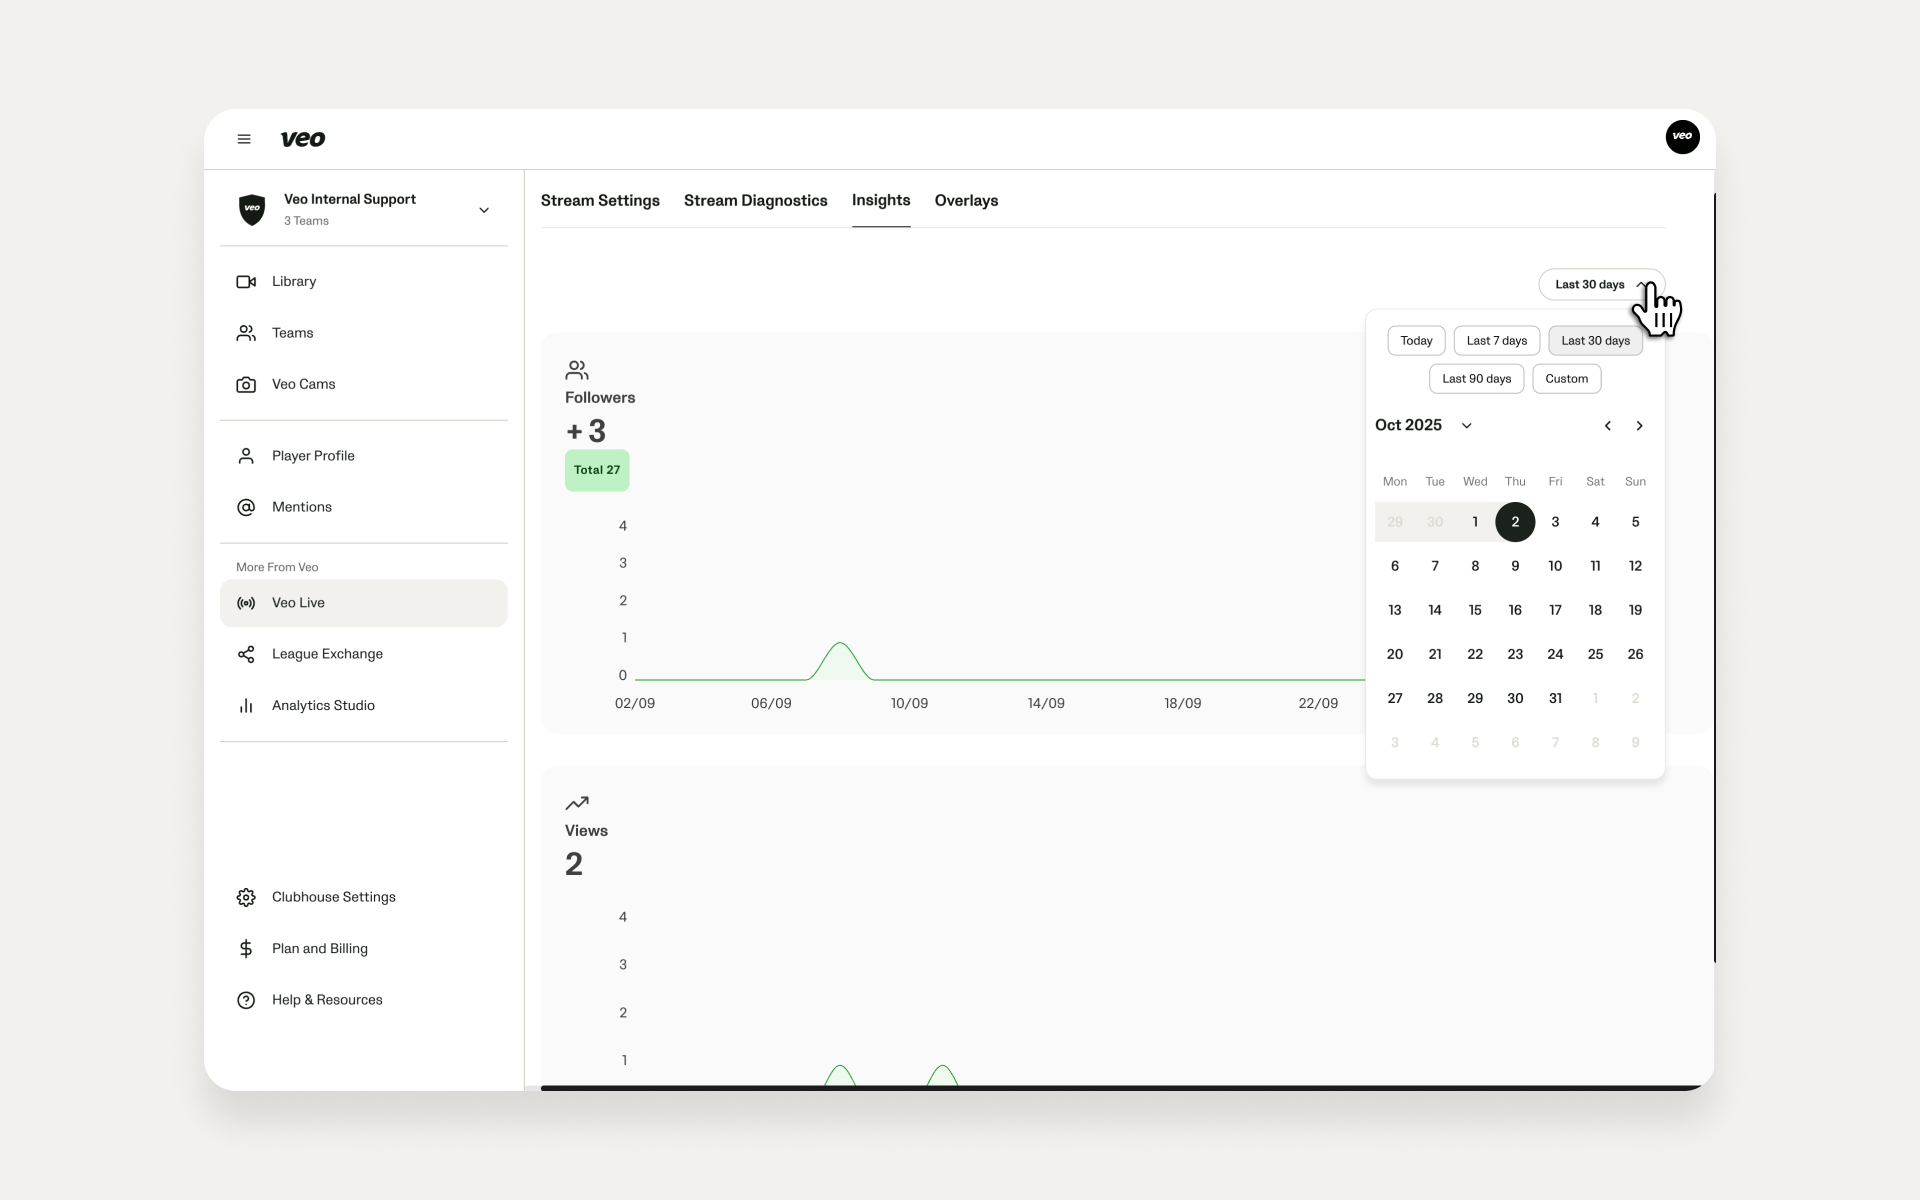The image size is (1920, 1200).
Task: Open the veo account avatar
Action: (x=1682, y=137)
